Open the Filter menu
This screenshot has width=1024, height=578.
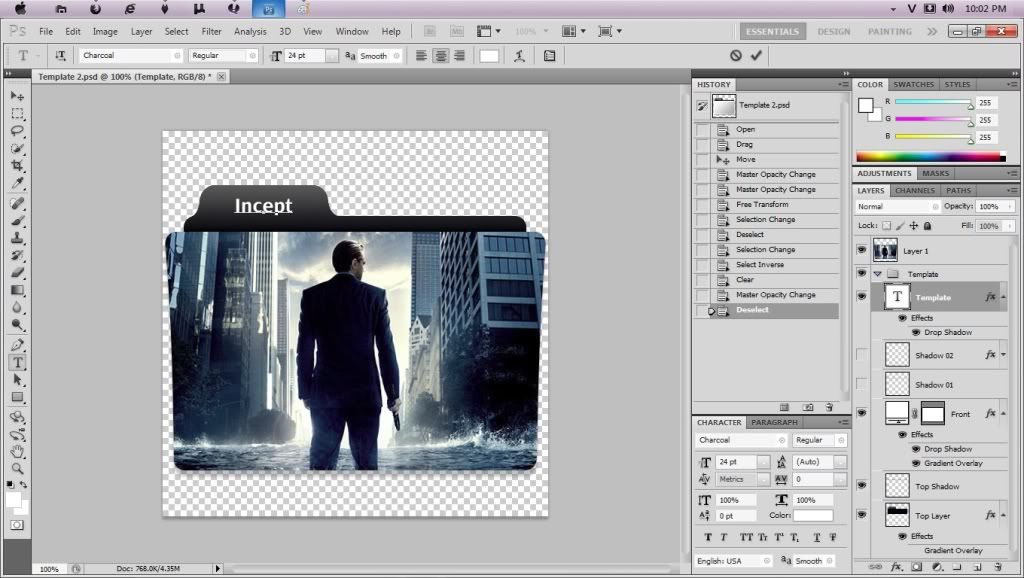[x=211, y=31]
